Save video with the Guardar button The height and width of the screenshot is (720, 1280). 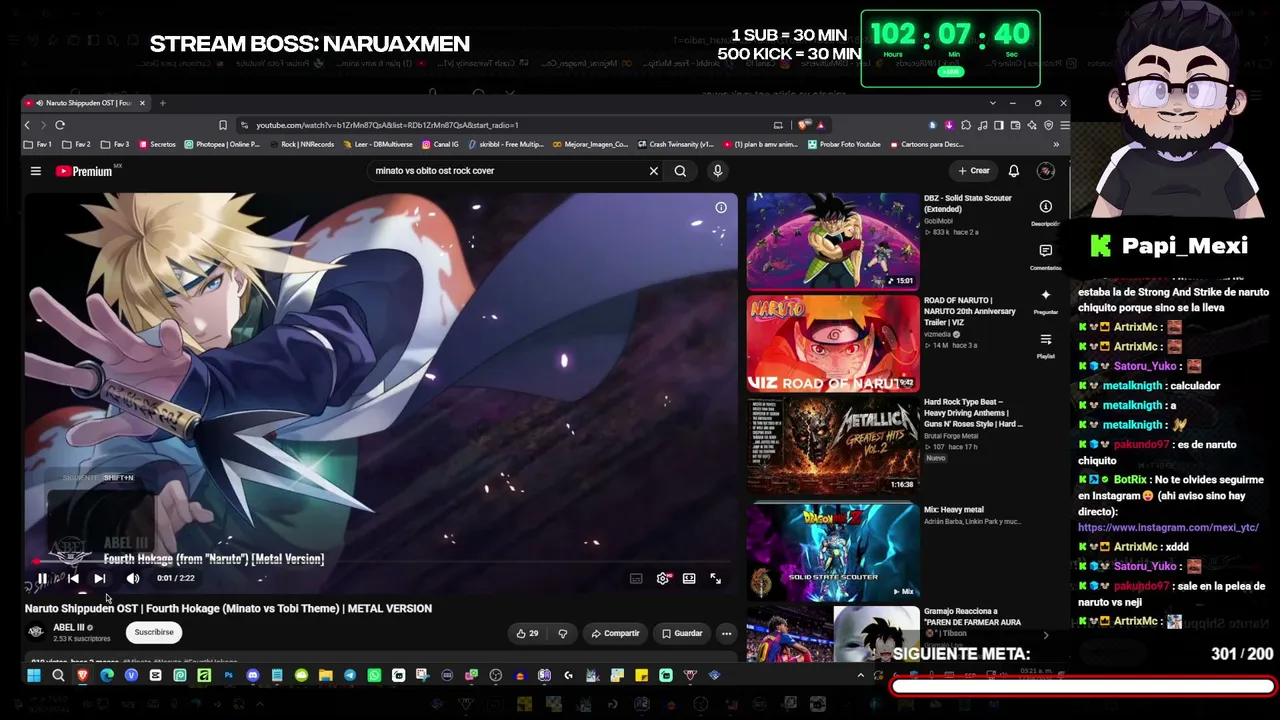click(682, 633)
